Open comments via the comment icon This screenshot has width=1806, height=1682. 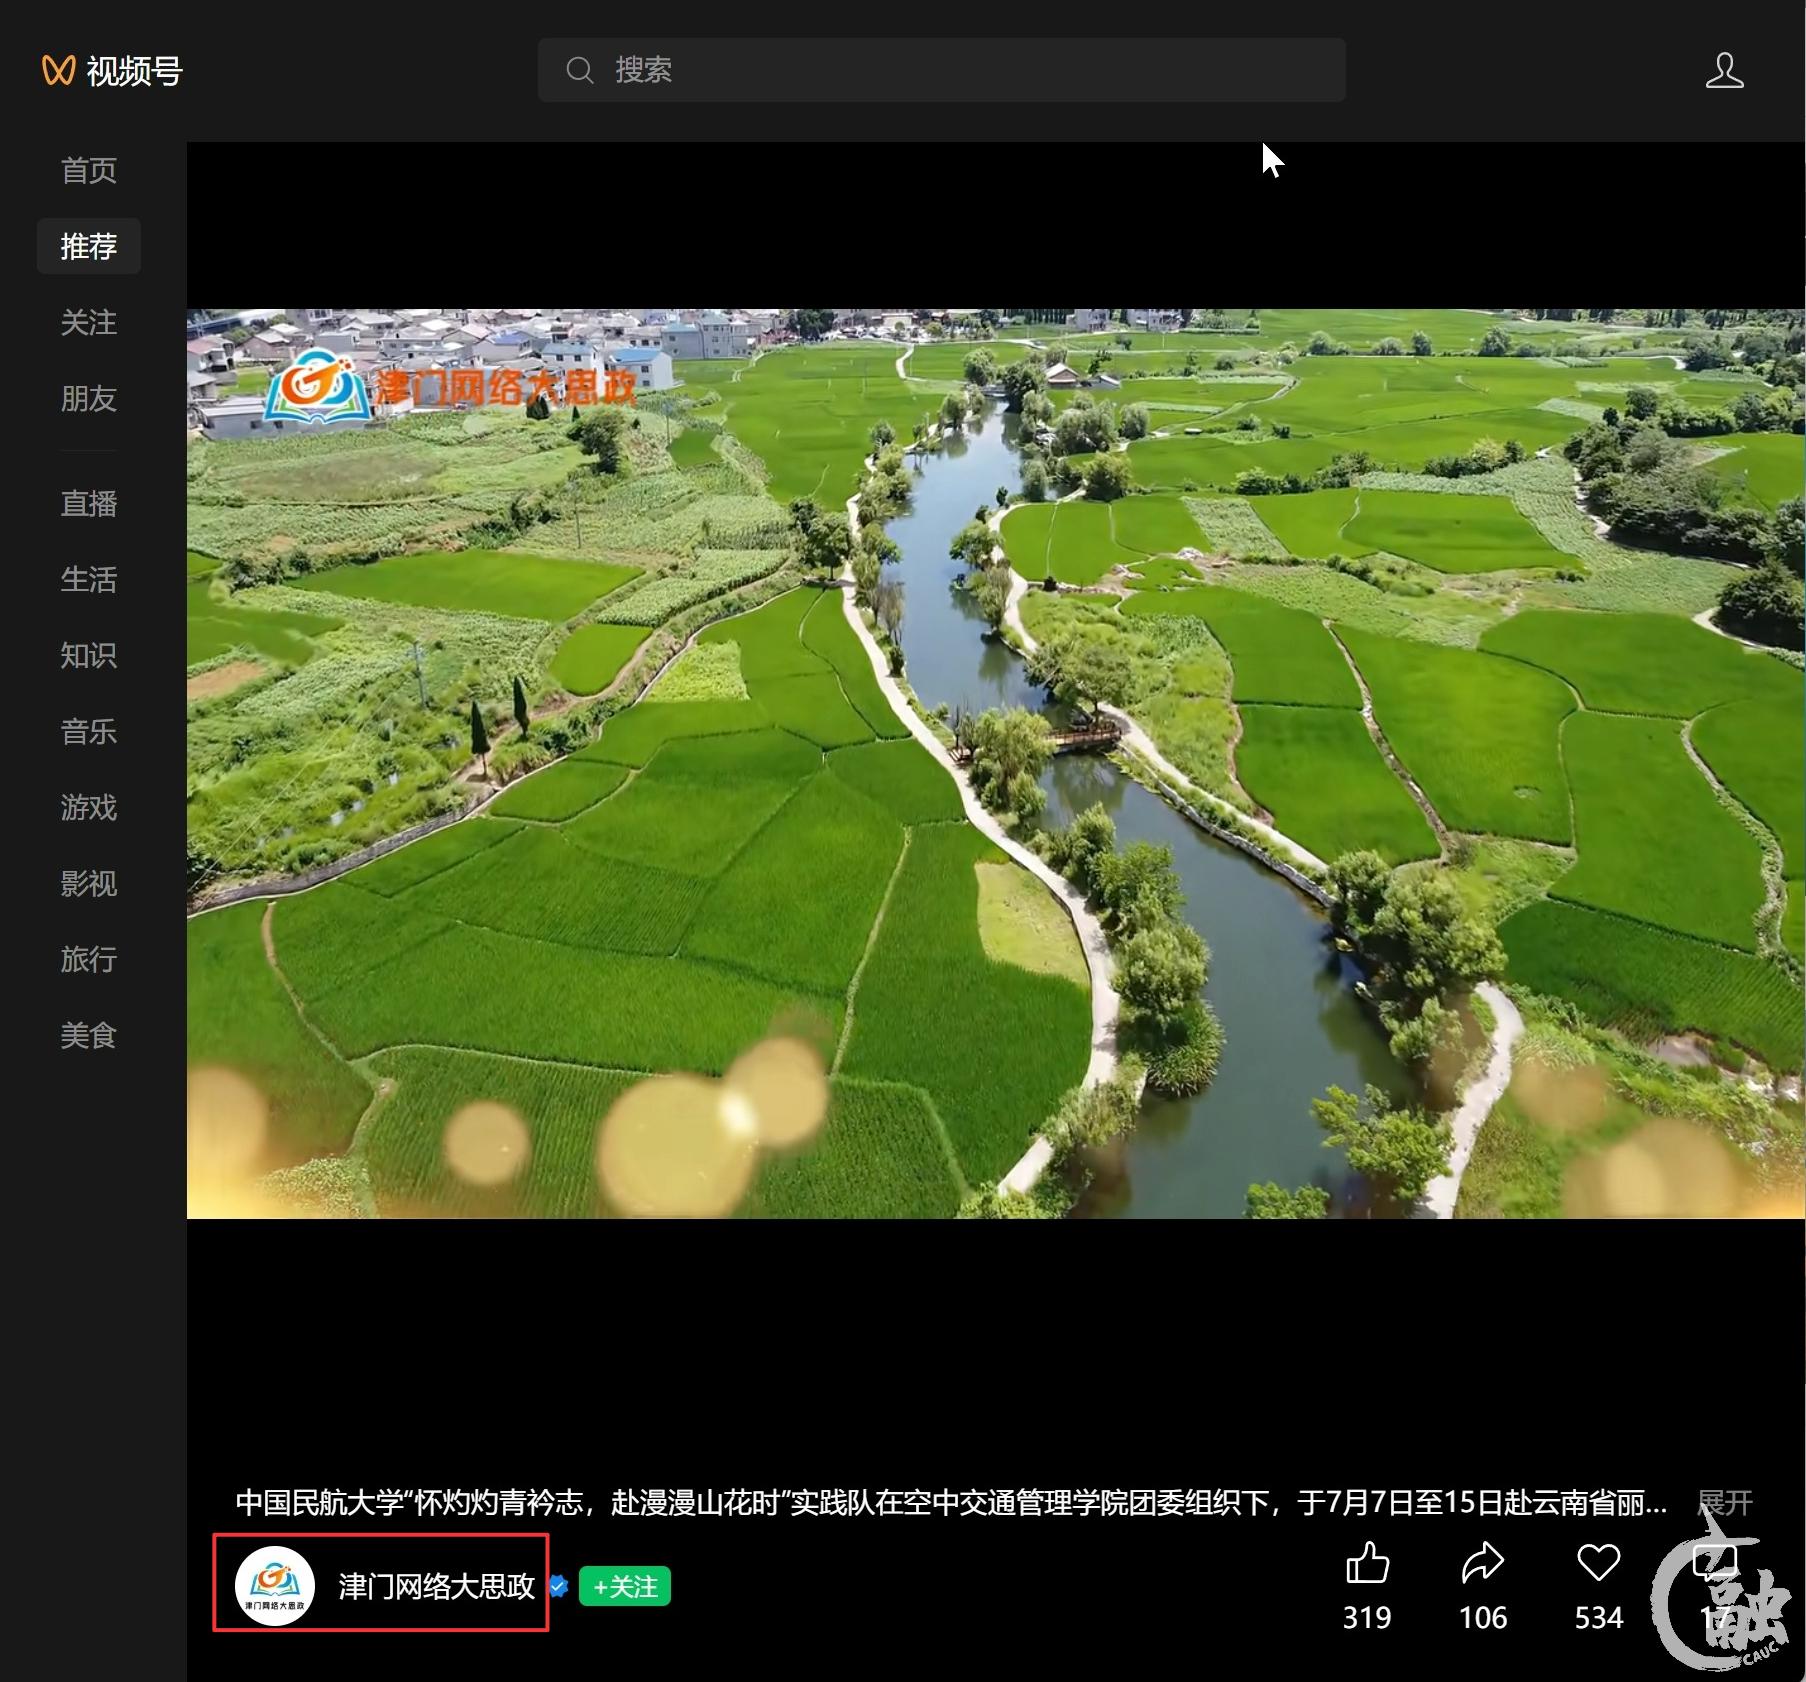(1714, 1563)
